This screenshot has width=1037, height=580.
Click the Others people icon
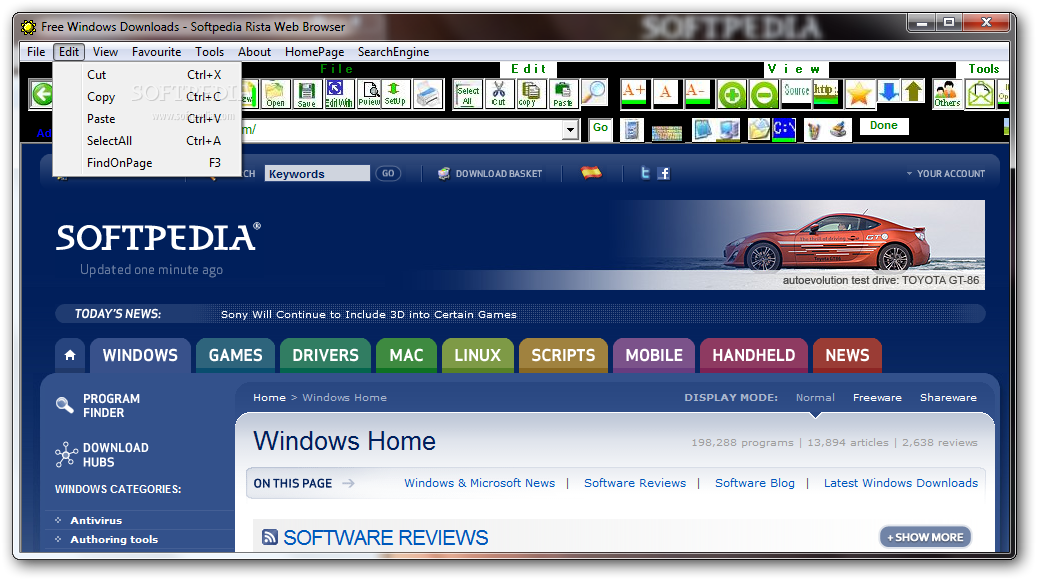(947, 94)
